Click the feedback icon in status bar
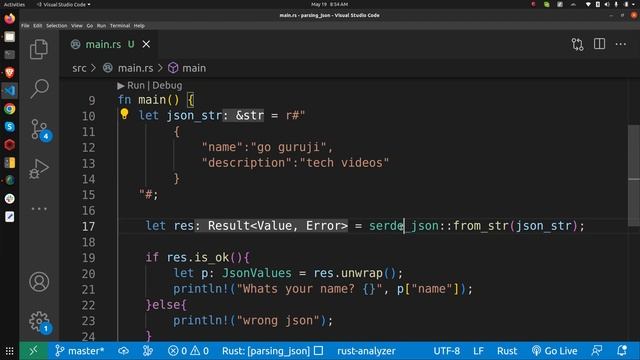The height and width of the screenshot is (360, 640). click(597, 351)
